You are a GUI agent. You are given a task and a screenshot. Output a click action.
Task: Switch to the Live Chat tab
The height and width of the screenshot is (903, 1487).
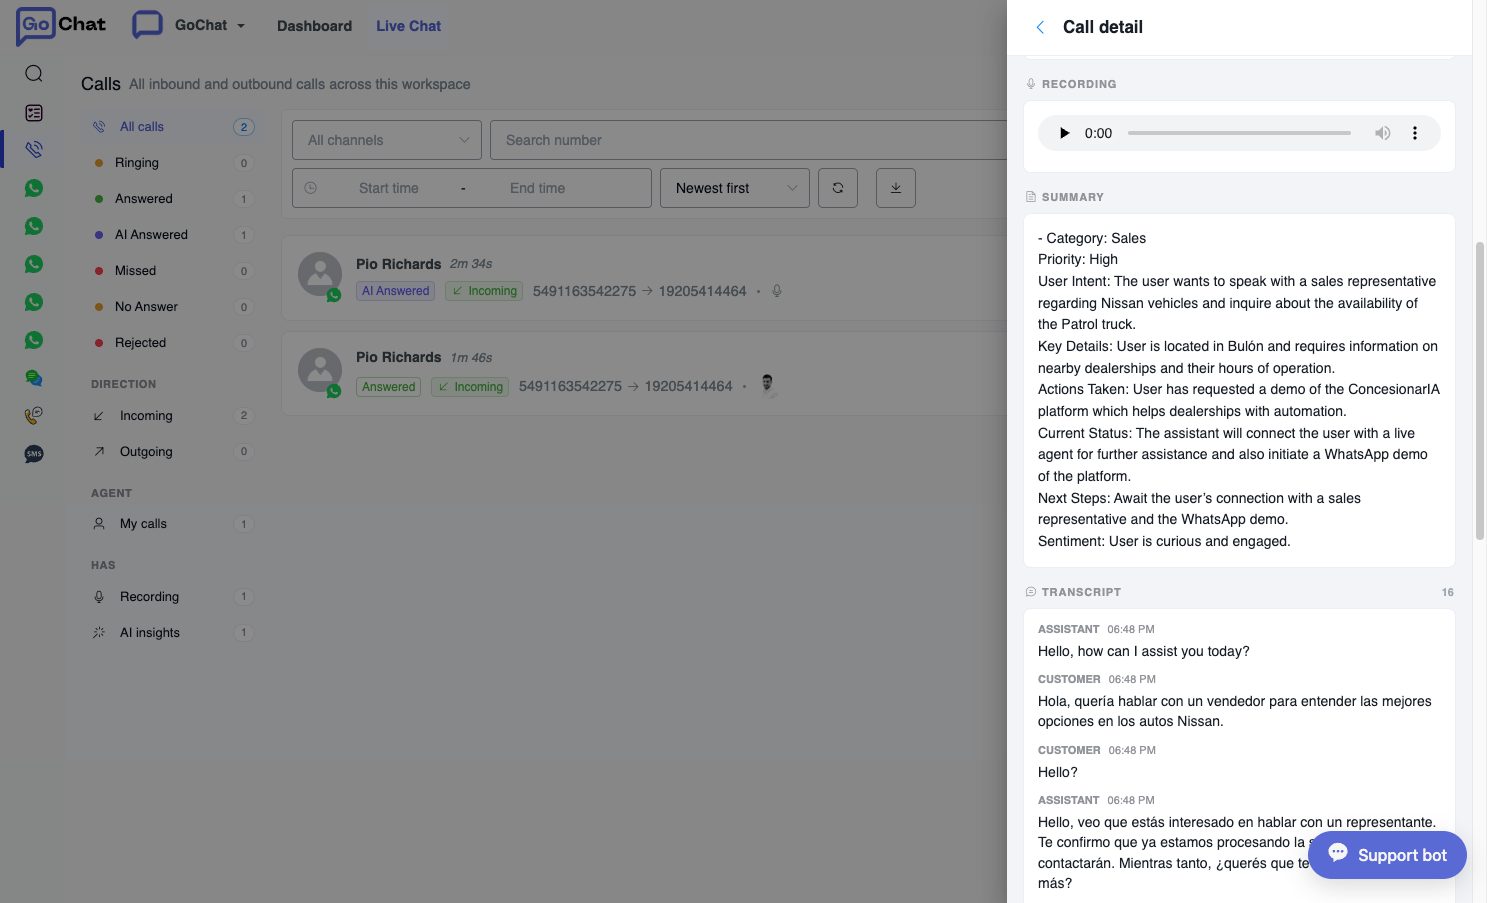click(408, 26)
